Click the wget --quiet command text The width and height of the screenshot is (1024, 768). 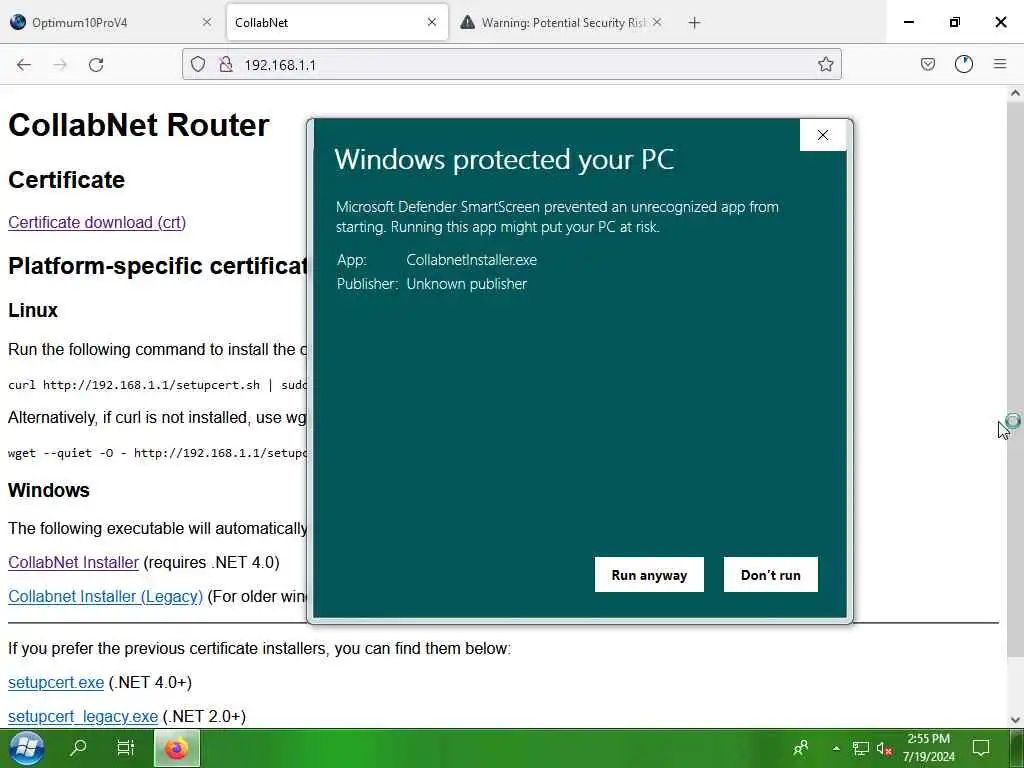pyautogui.click(x=157, y=453)
